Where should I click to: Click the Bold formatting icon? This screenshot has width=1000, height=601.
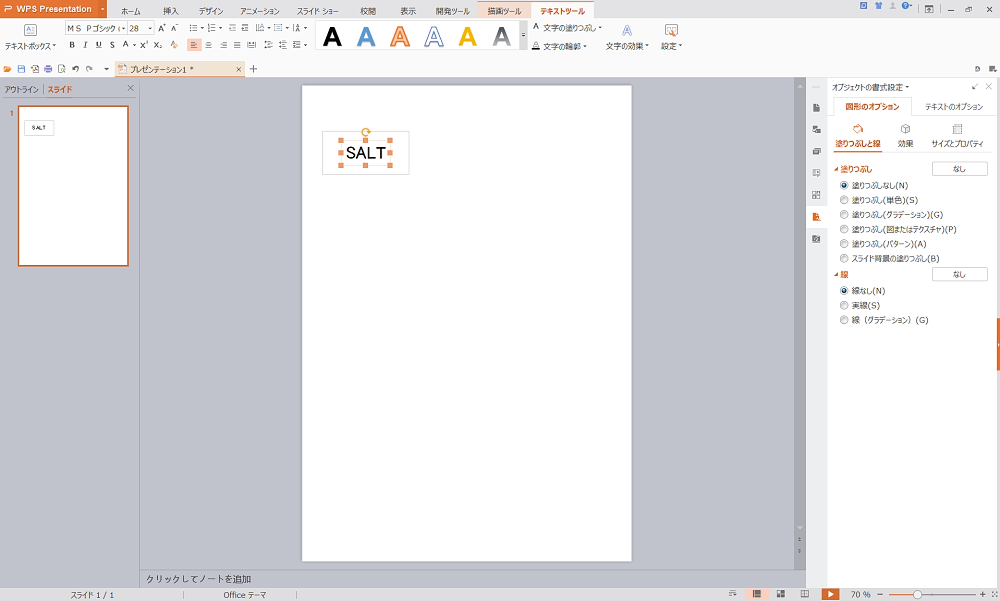coord(72,45)
